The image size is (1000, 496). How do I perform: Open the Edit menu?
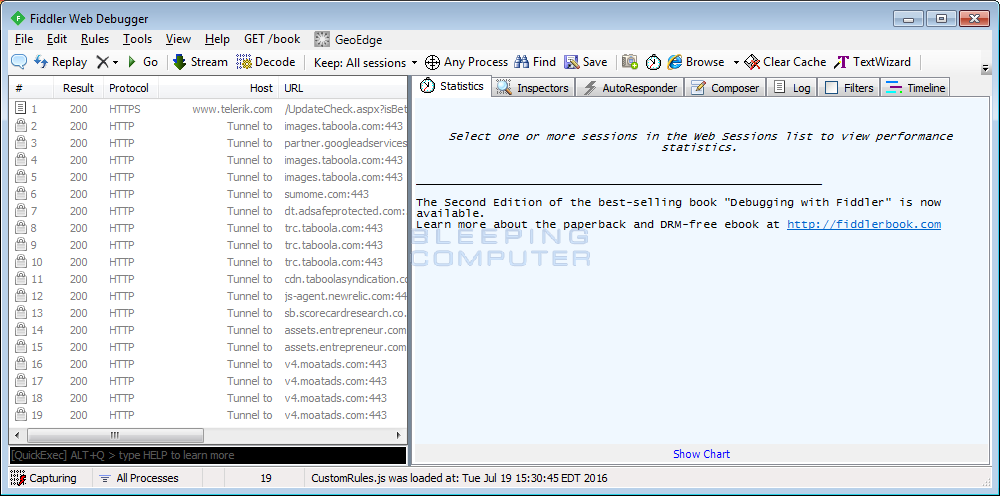tap(57, 39)
